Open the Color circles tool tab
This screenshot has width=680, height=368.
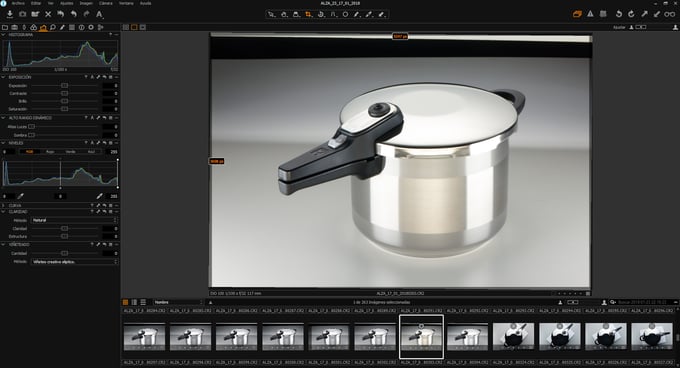click(34, 27)
